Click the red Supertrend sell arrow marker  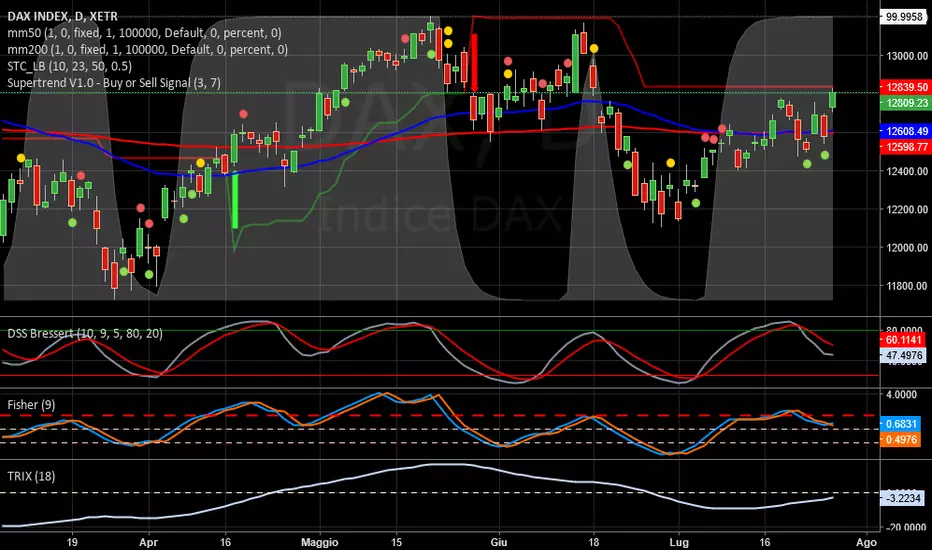click(474, 63)
